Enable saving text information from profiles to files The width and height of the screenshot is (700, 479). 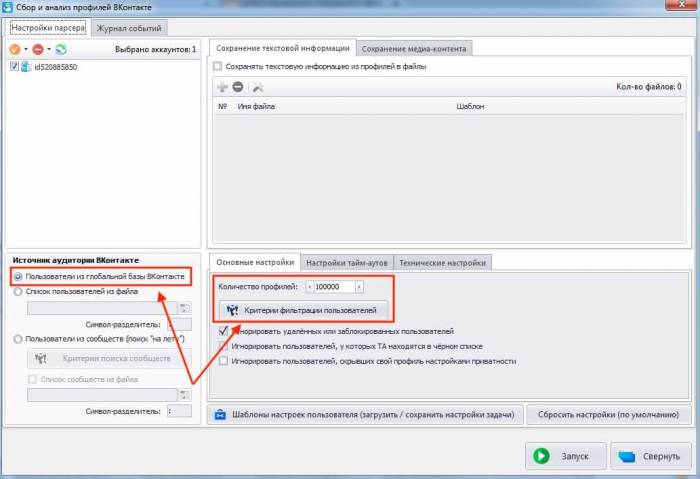pyautogui.click(x=218, y=67)
